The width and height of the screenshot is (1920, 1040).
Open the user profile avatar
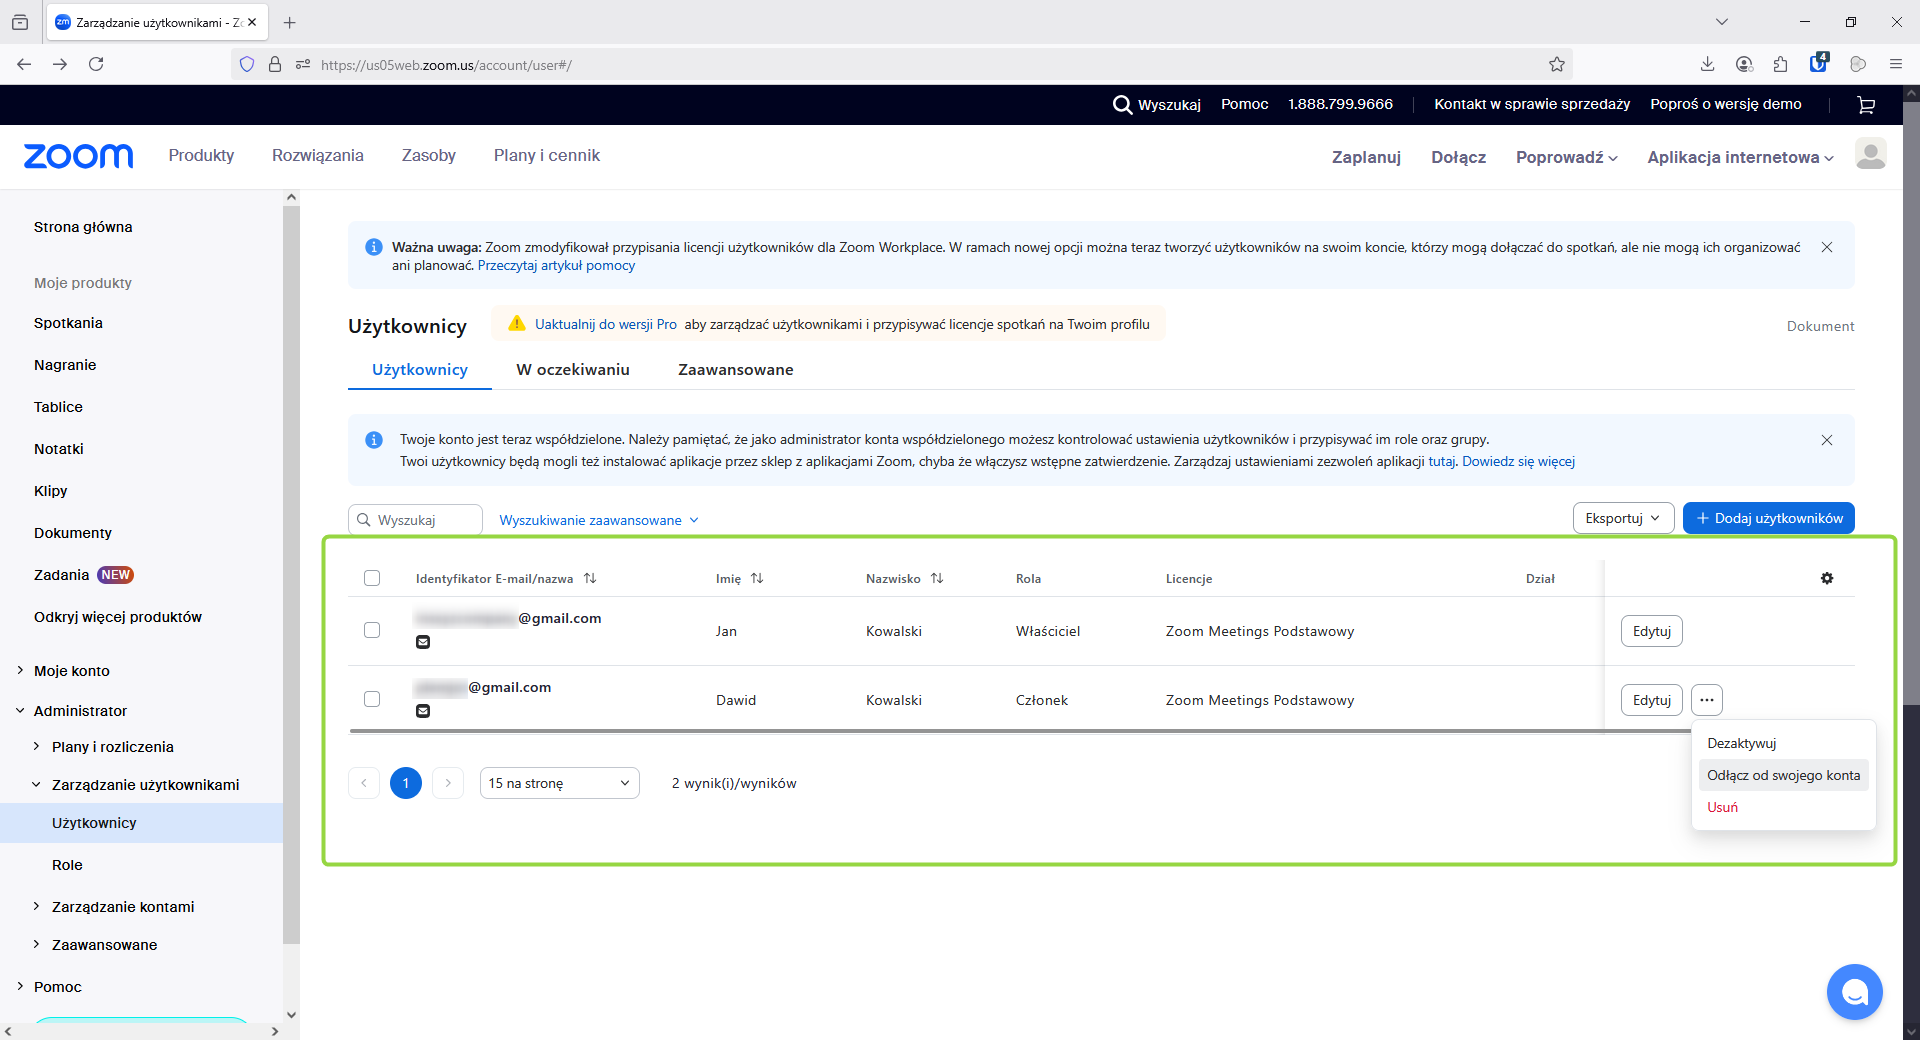(x=1870, y=154)
